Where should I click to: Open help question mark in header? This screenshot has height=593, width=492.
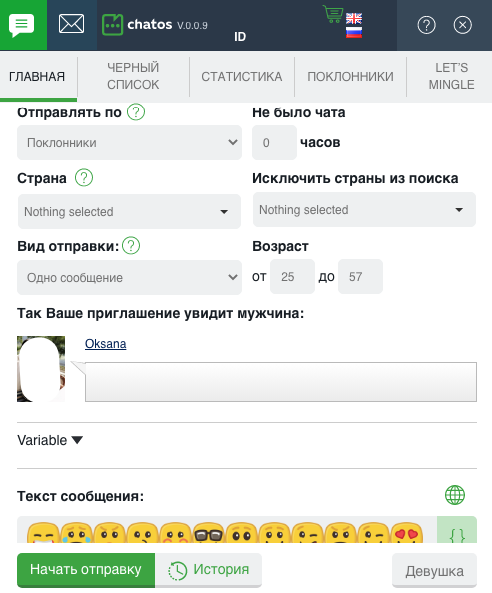(426, 25)
